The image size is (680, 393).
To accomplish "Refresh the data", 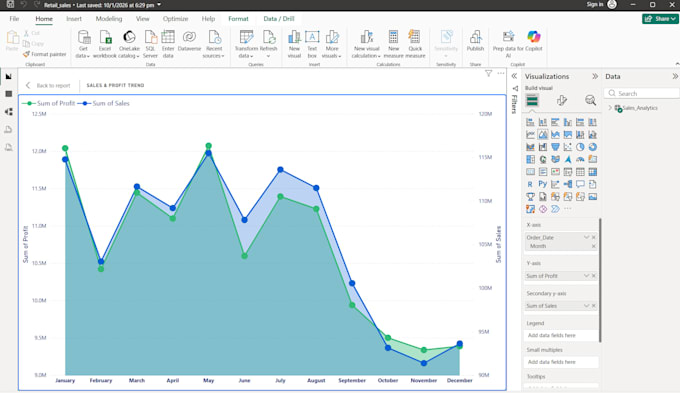I will pyautogui.click(x=268, y=44).
